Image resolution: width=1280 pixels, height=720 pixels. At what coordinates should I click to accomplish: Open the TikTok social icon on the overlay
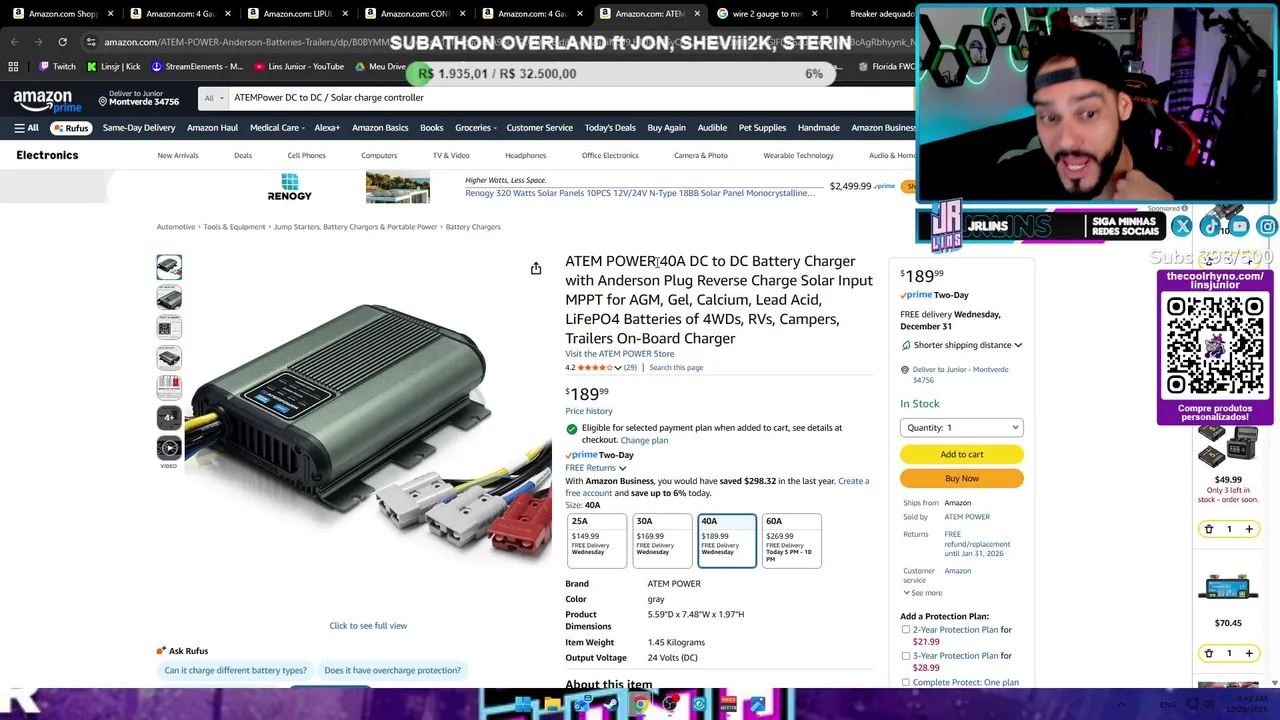[1210, 227]
